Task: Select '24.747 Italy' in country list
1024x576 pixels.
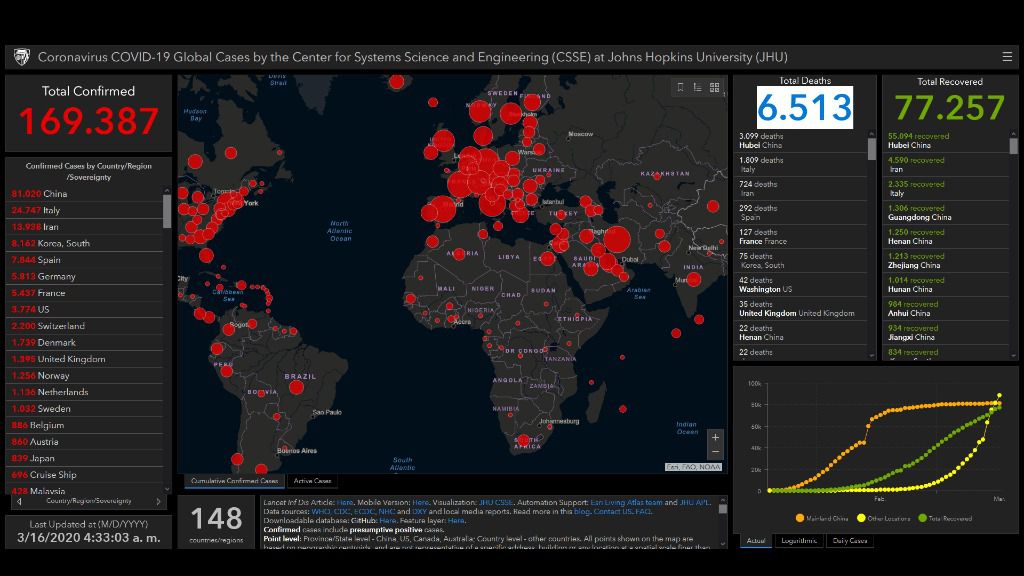Action: point(84,210)
